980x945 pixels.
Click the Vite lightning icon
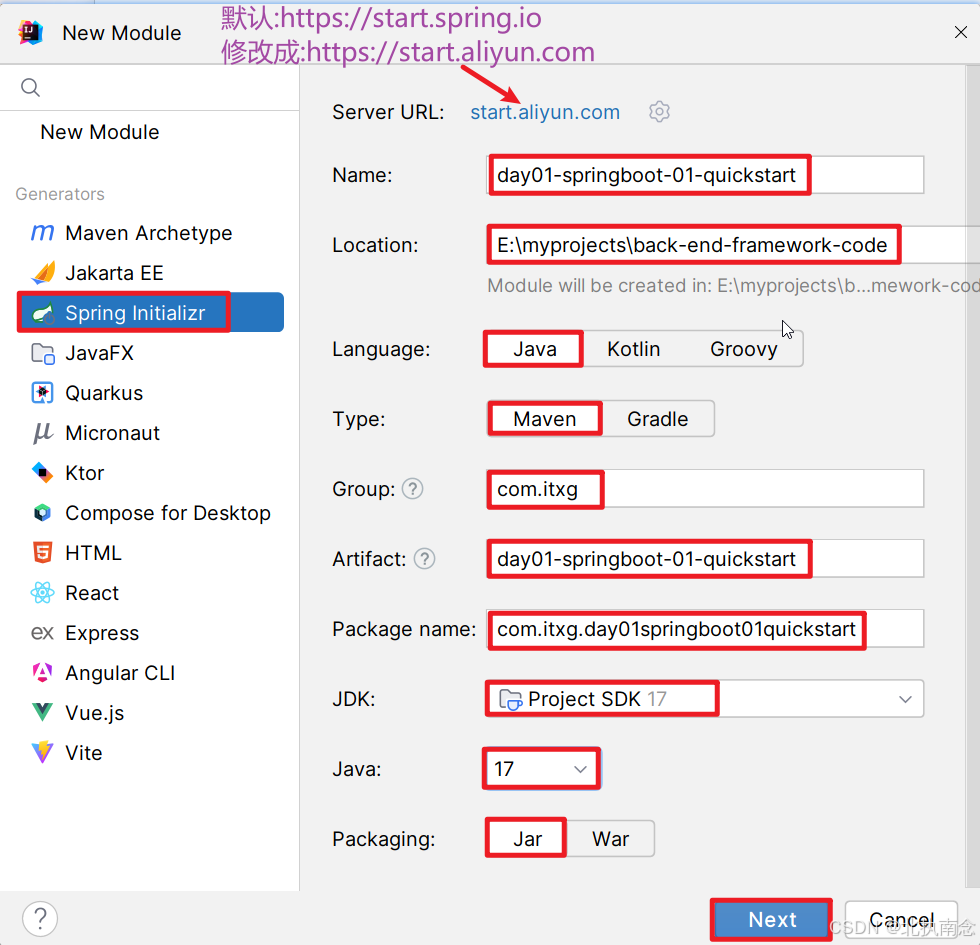click(x=42, y=752)
